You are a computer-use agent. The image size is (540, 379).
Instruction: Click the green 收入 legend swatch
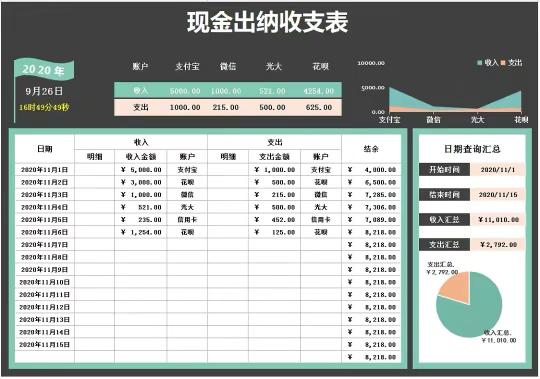[479, 63]
